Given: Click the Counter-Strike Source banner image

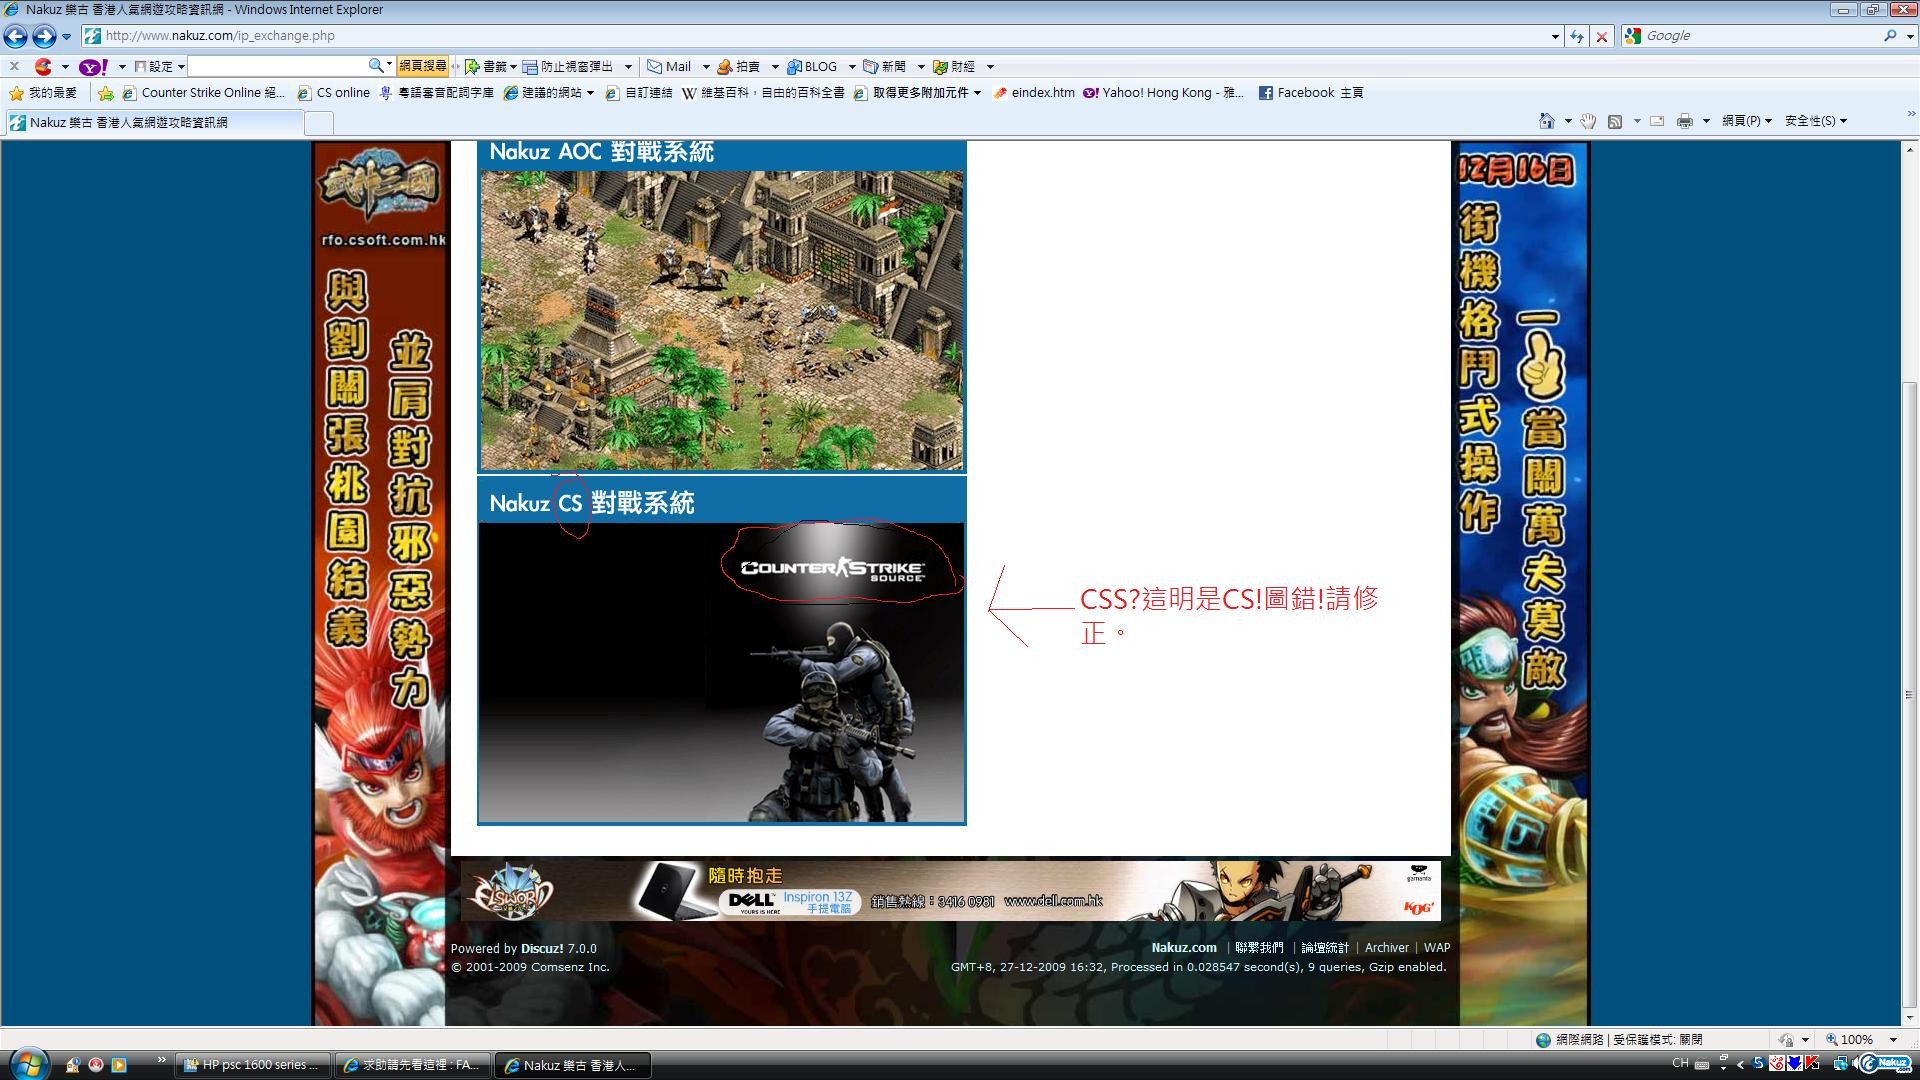Looking at the screenshot, I should [722, 672].
